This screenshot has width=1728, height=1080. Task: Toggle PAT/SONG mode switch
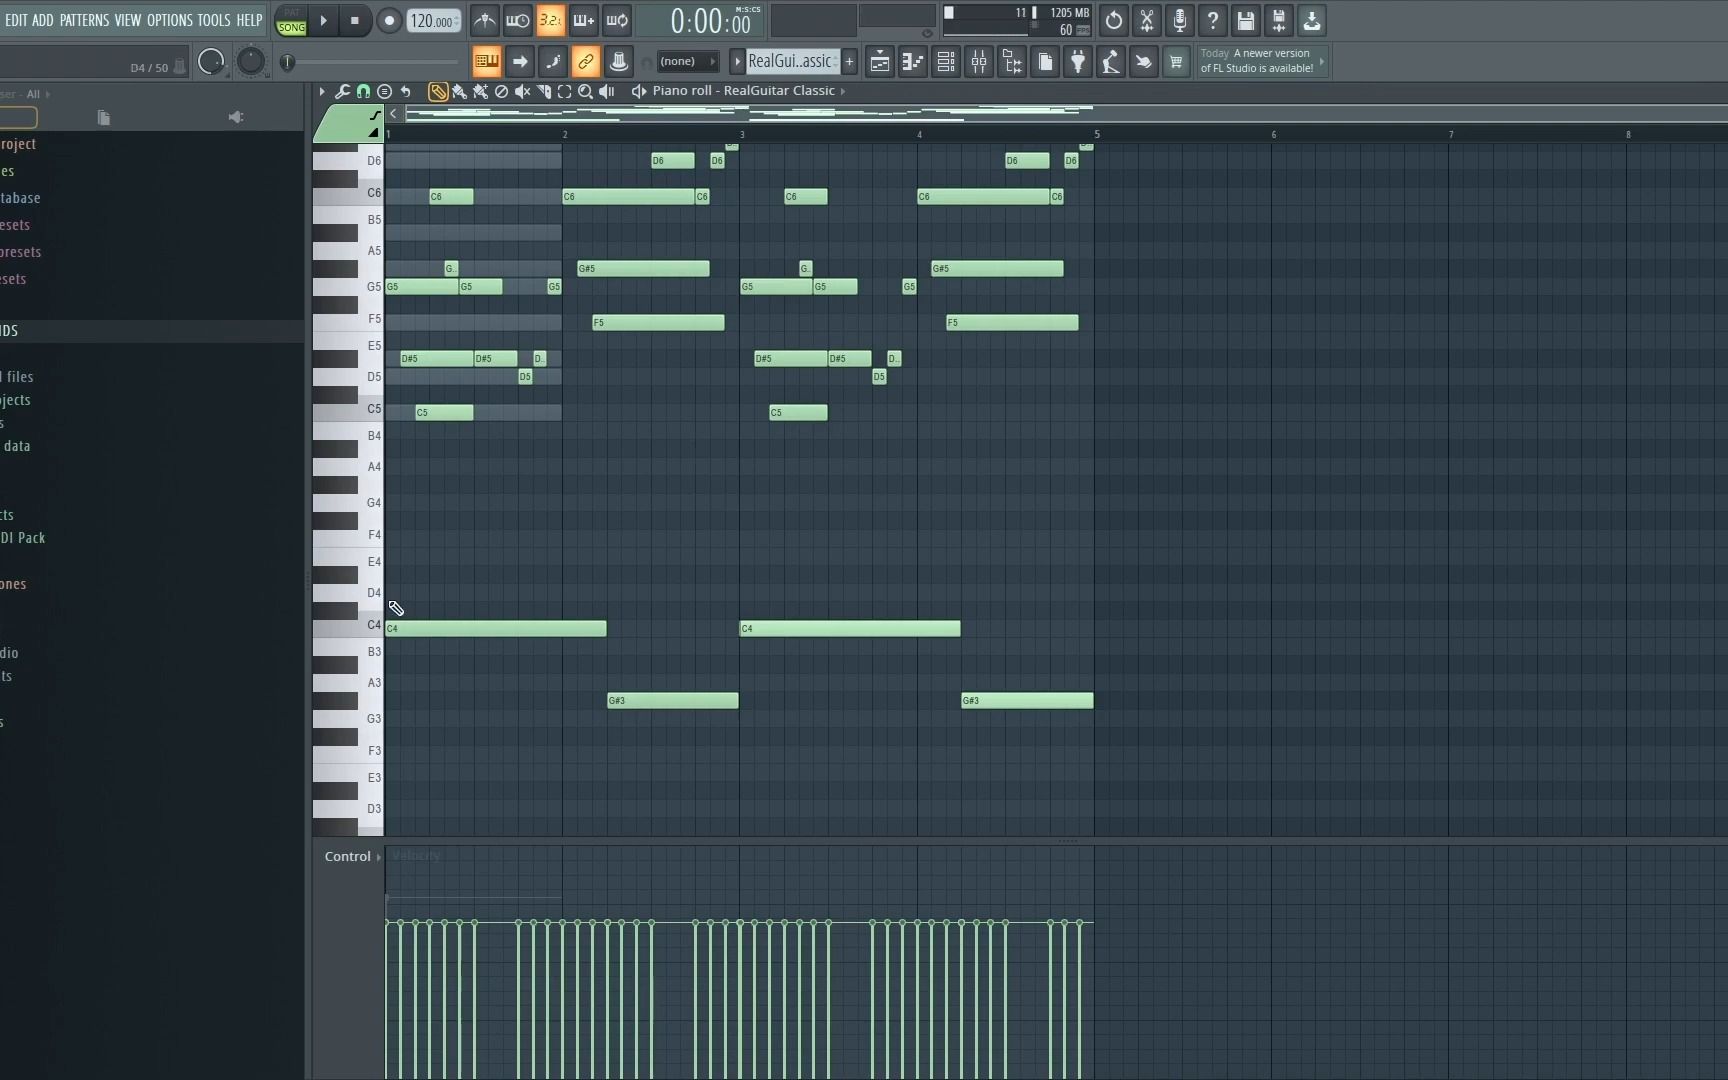[292, 21]
